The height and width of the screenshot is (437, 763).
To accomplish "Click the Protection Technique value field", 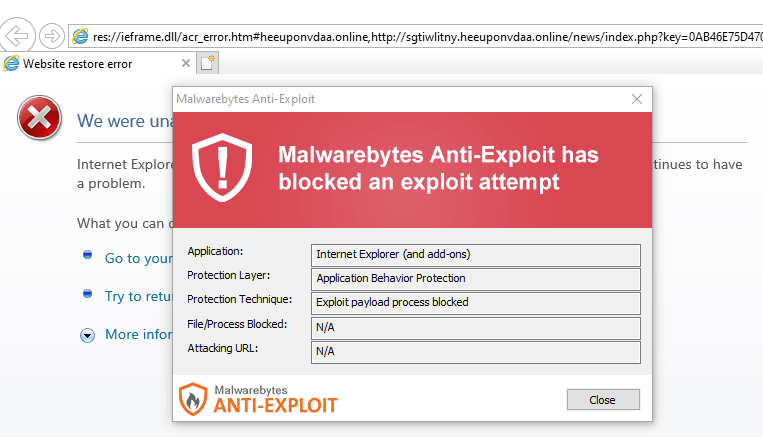I will [x=476, y=303].
